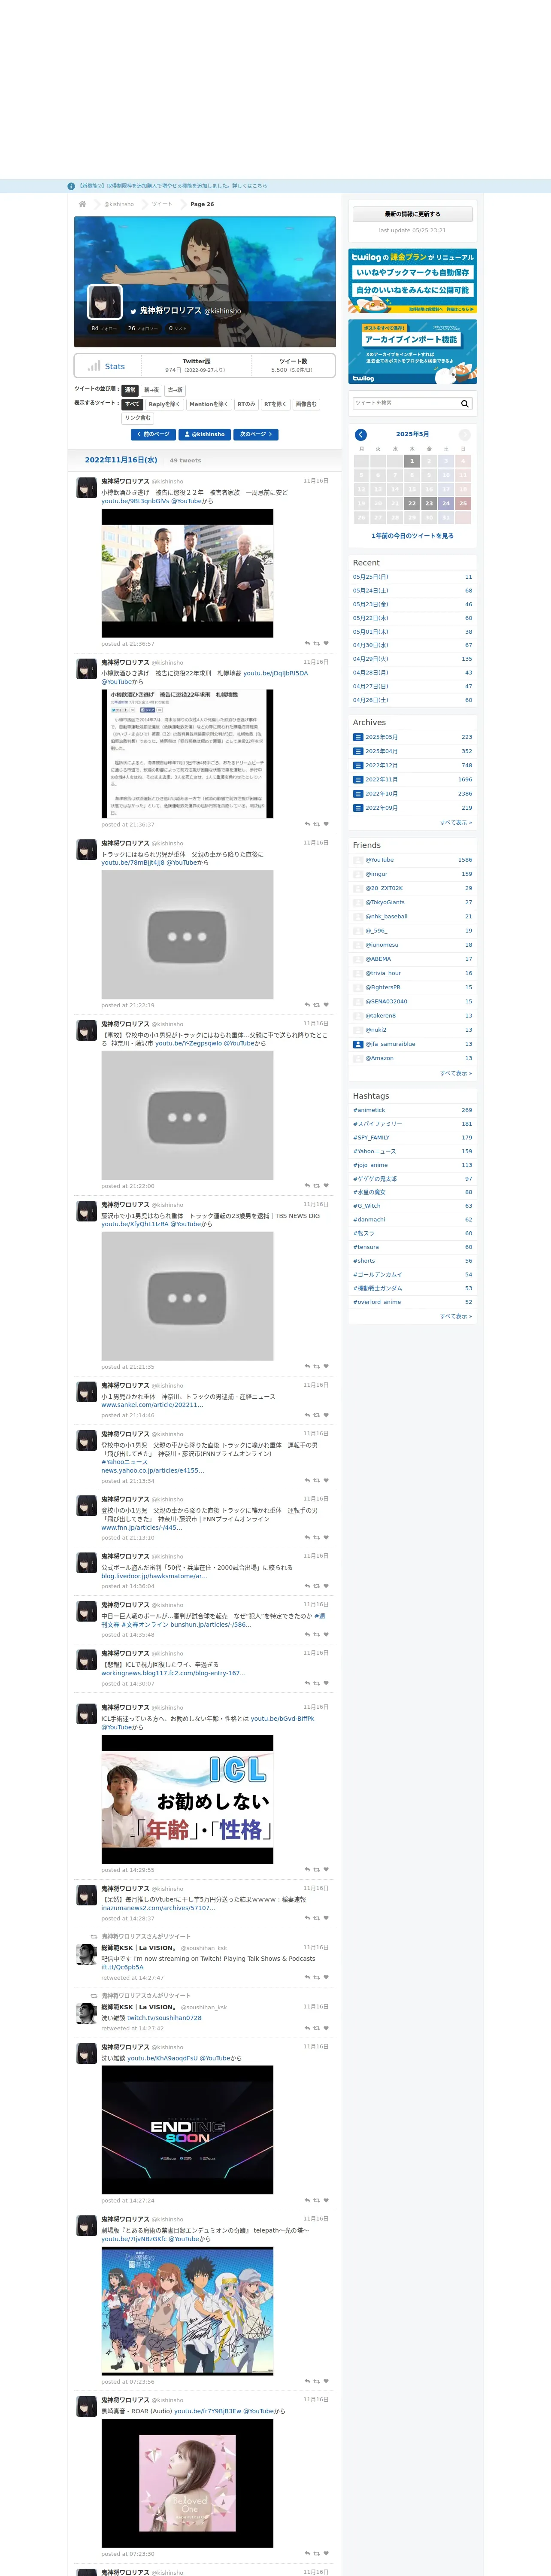Click the profile avatar on the header banner
The image size is (551, 2576).
point(105,302)
